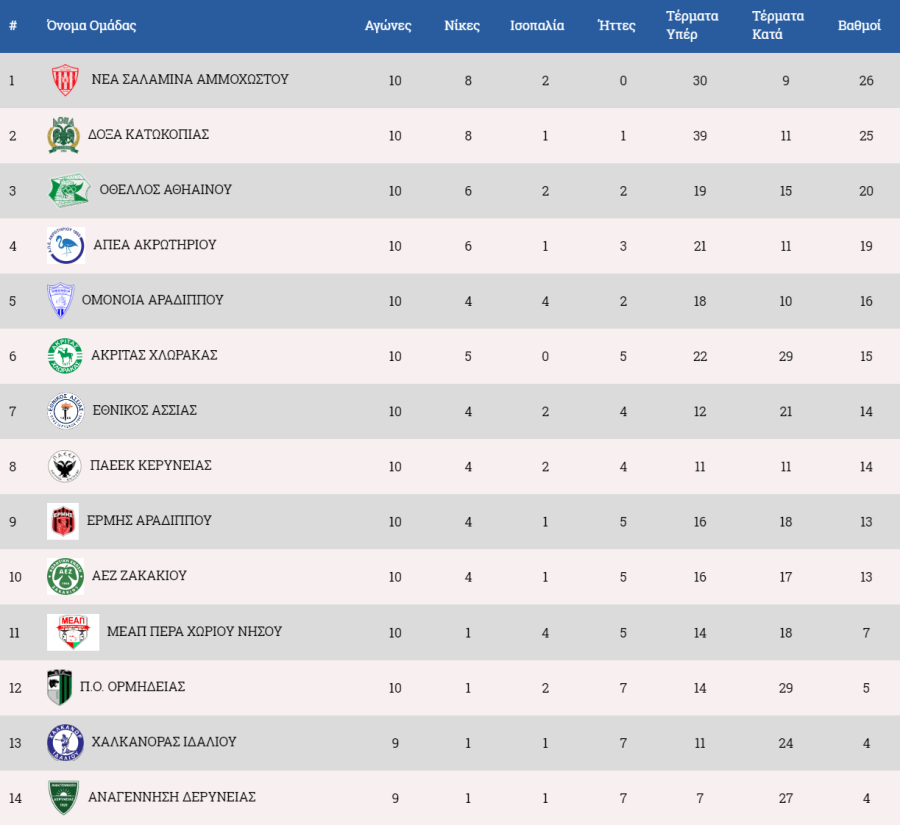Click the ΠΑΕΕΚ Κερύνειας eagle logo
The image size is (900, 825).
coord(64,466)
